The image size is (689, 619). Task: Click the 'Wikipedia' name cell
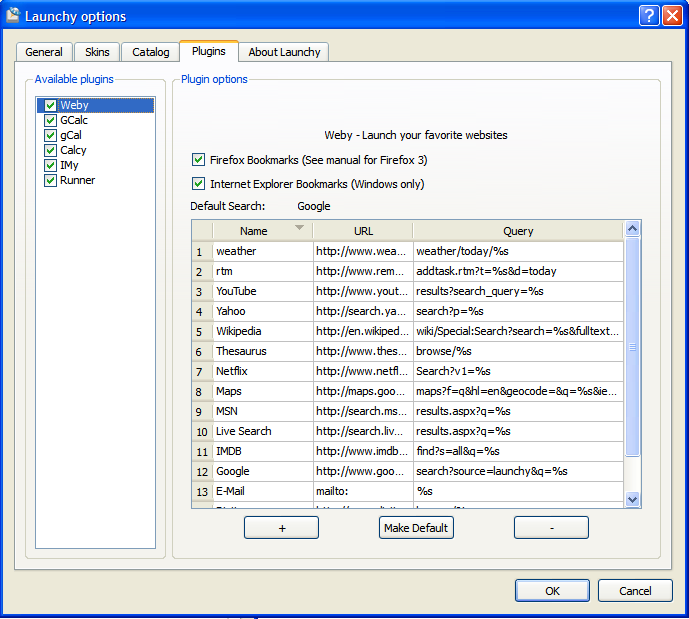click(263, 331)
